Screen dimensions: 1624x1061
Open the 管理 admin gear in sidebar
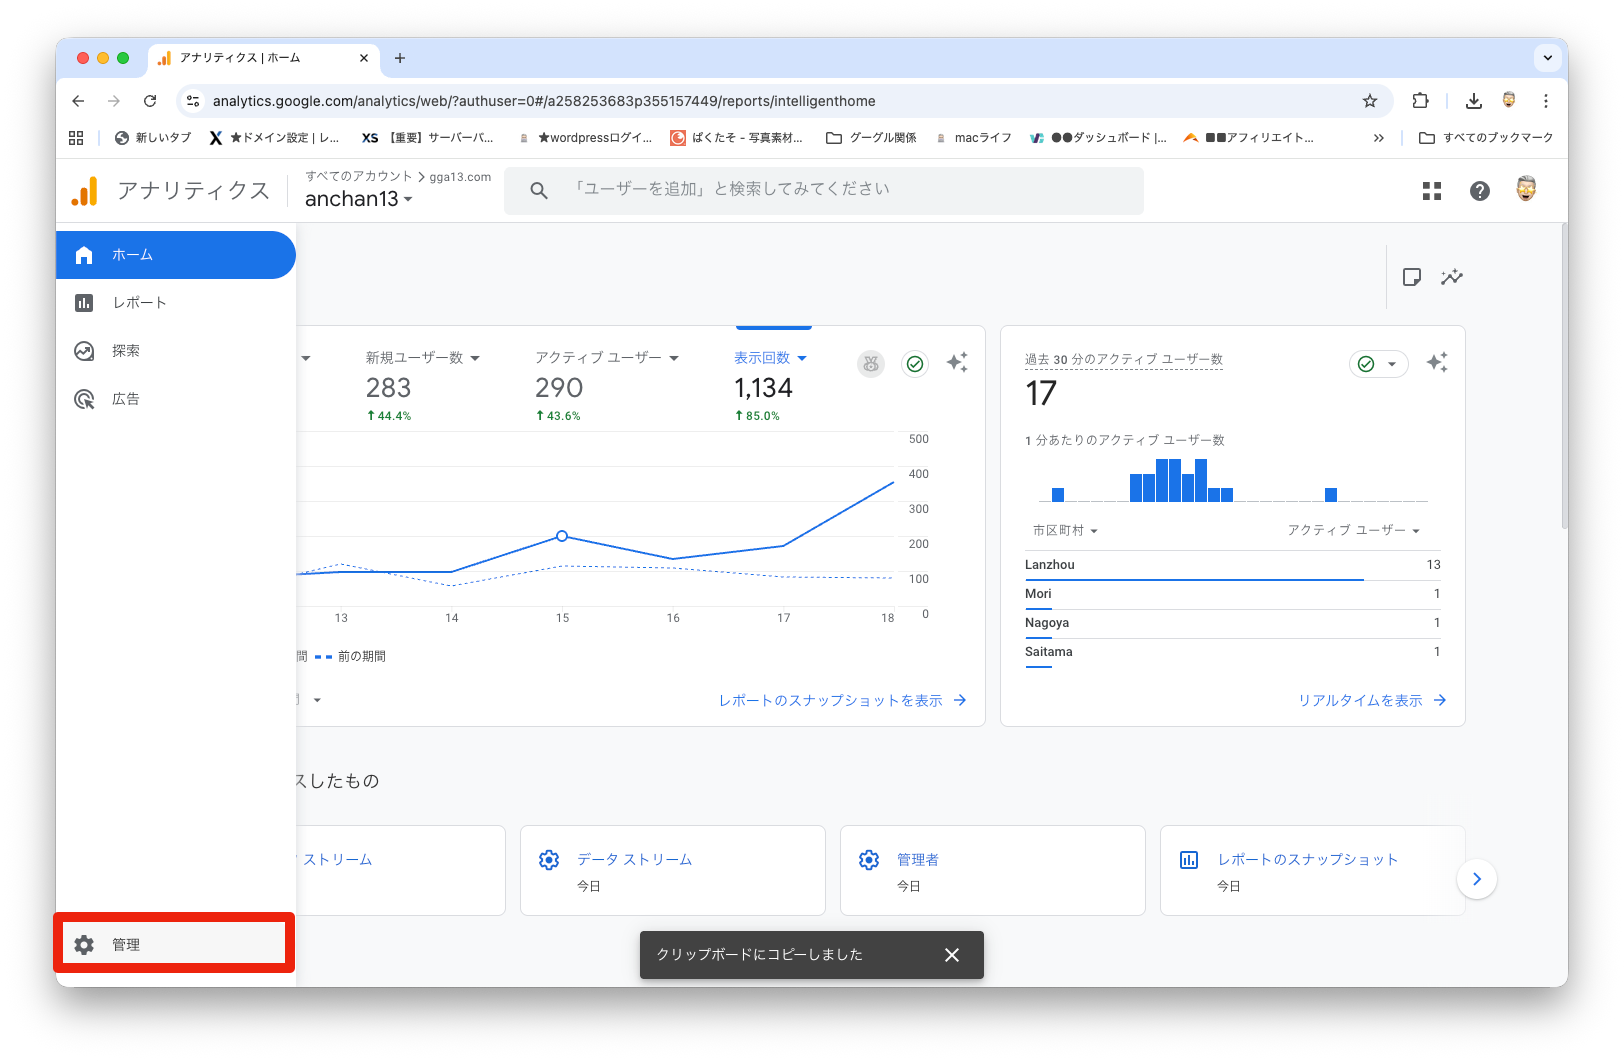click(85, 945)
